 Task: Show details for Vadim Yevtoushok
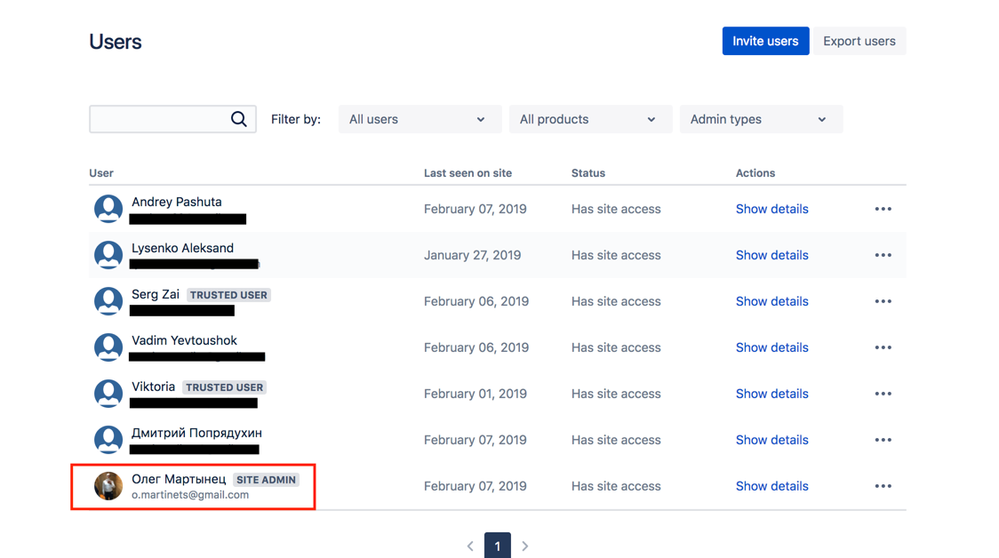pos(772,347)
